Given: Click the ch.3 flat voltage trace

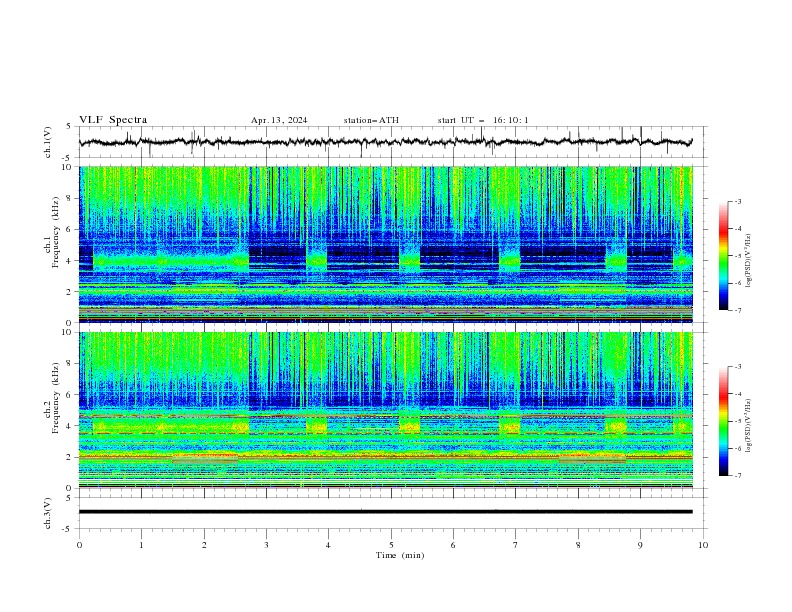Looking at the screenshot, I should [385, 512].
